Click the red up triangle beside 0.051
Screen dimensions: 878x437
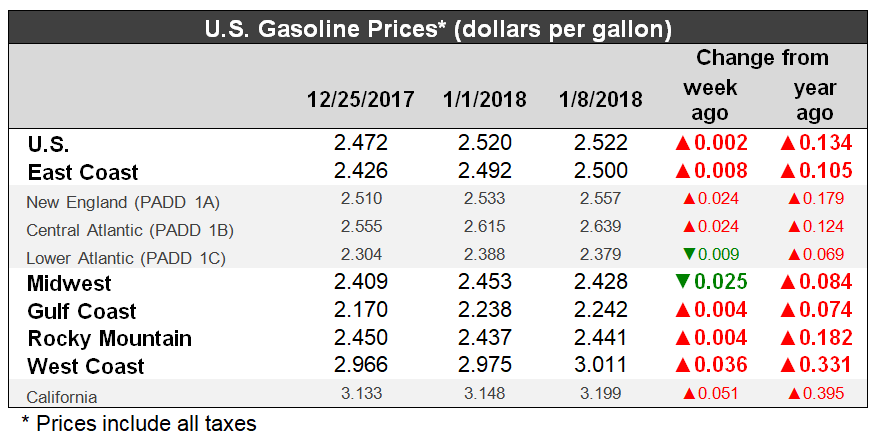[687, 395]
